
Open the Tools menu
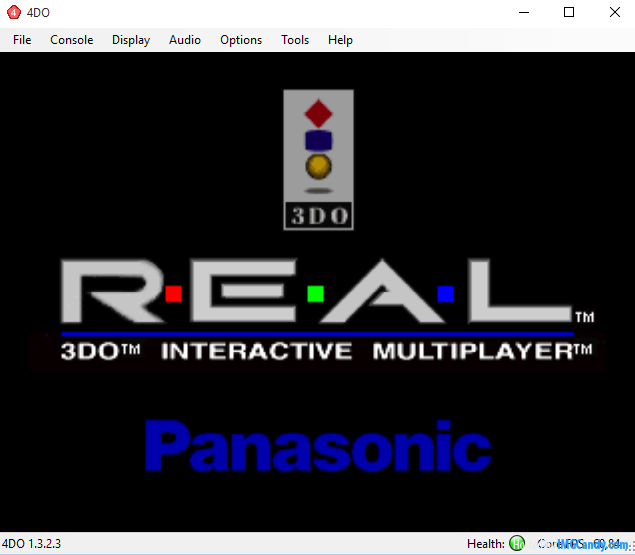[x=295, y=40]
